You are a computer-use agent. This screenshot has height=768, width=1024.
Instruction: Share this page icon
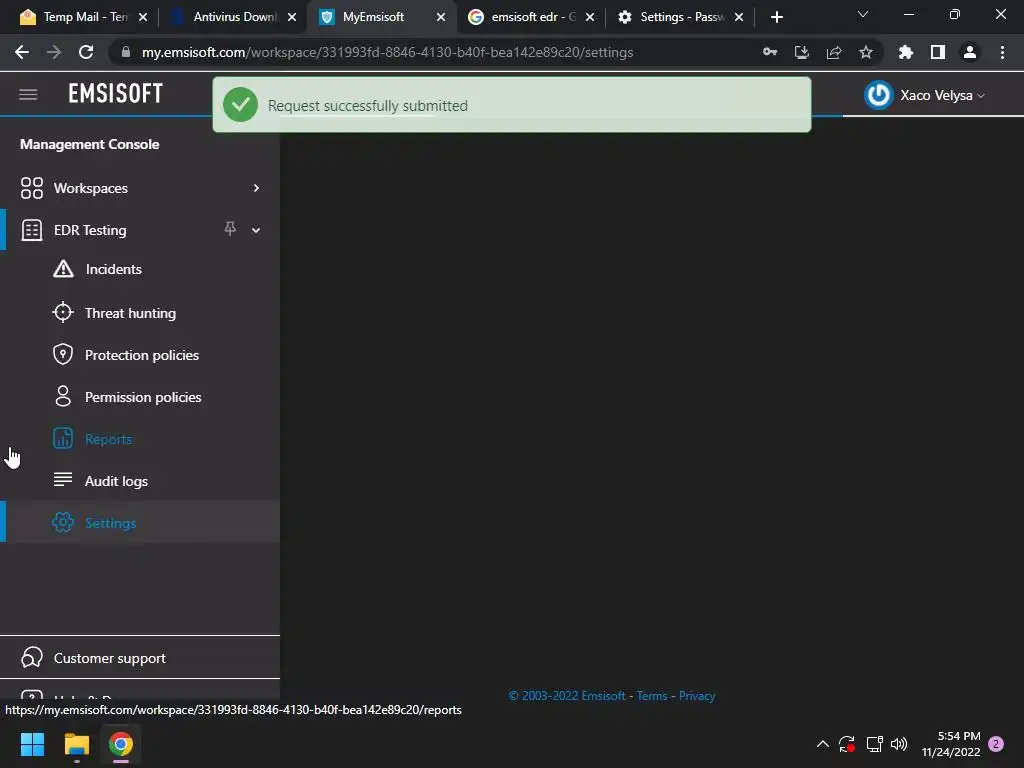pyautogui.click(x=834, y=52)
